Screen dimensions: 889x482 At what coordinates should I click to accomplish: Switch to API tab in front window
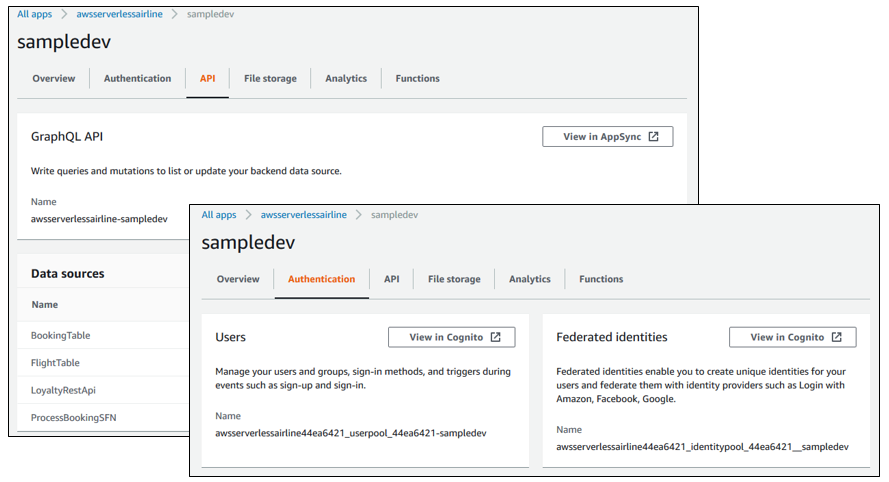click(392, 279)
